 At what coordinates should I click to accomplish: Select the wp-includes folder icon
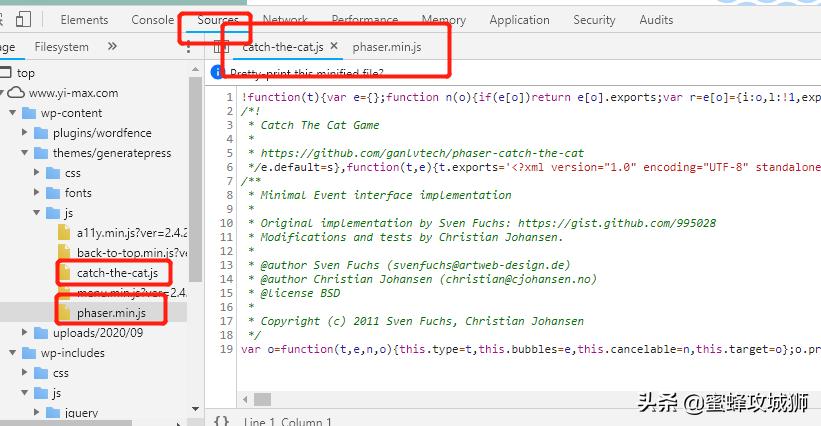29,353
